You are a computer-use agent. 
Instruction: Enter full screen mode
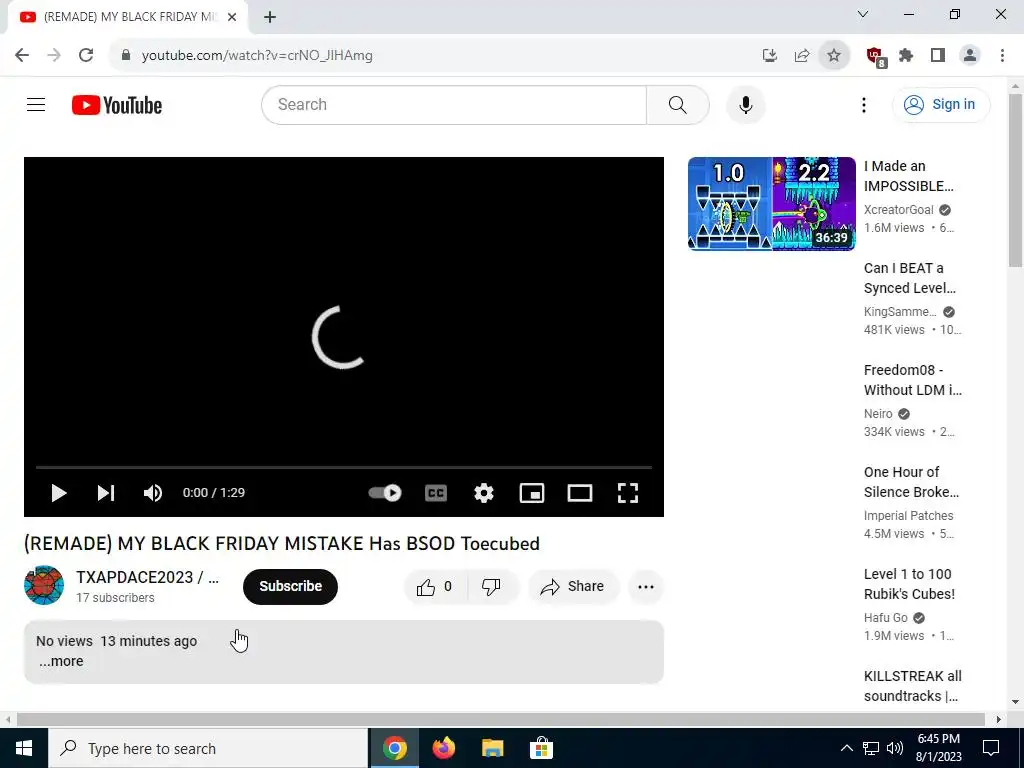pyautogui.click(x=628, y=493)
